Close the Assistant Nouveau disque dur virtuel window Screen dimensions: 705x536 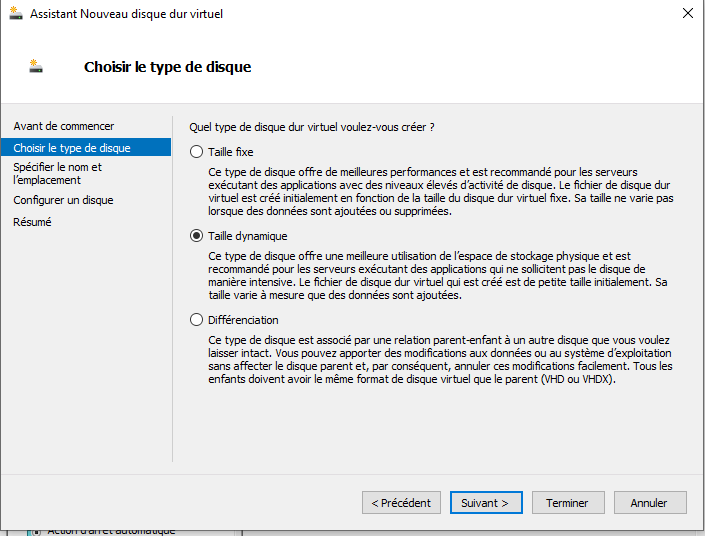tap(687, 13)
